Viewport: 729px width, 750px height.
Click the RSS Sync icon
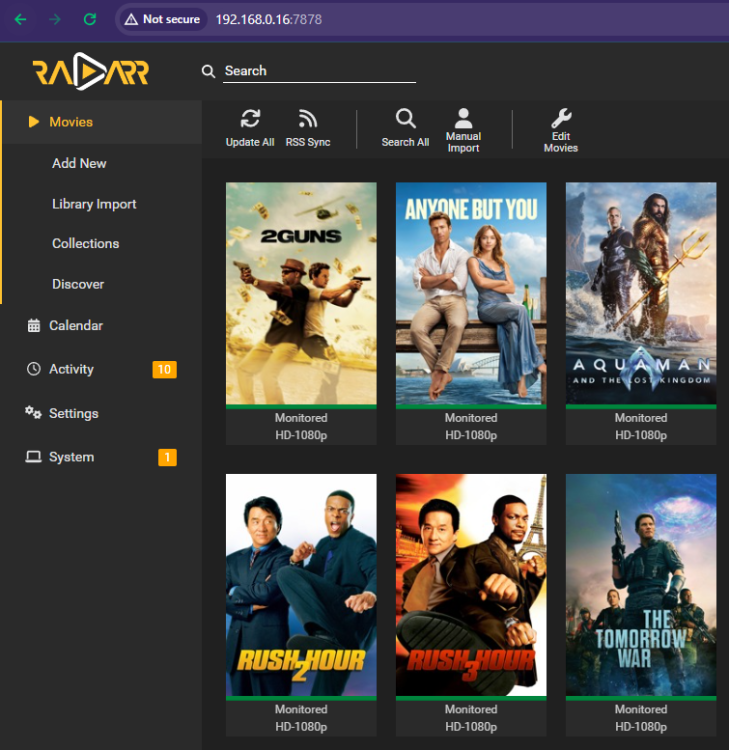[308, 118]
